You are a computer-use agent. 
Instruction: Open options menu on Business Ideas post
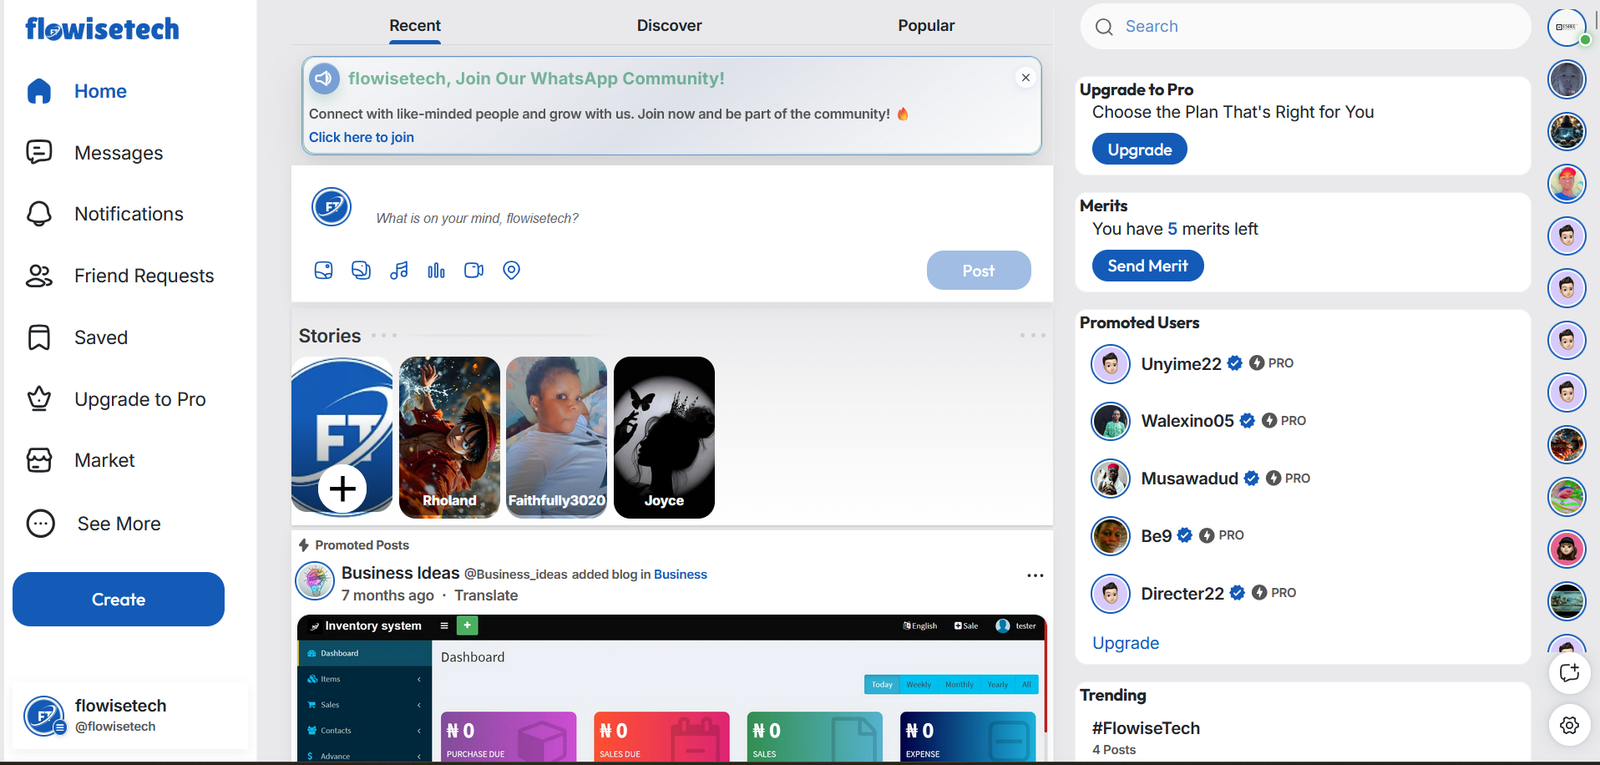tap(1035, 575)
